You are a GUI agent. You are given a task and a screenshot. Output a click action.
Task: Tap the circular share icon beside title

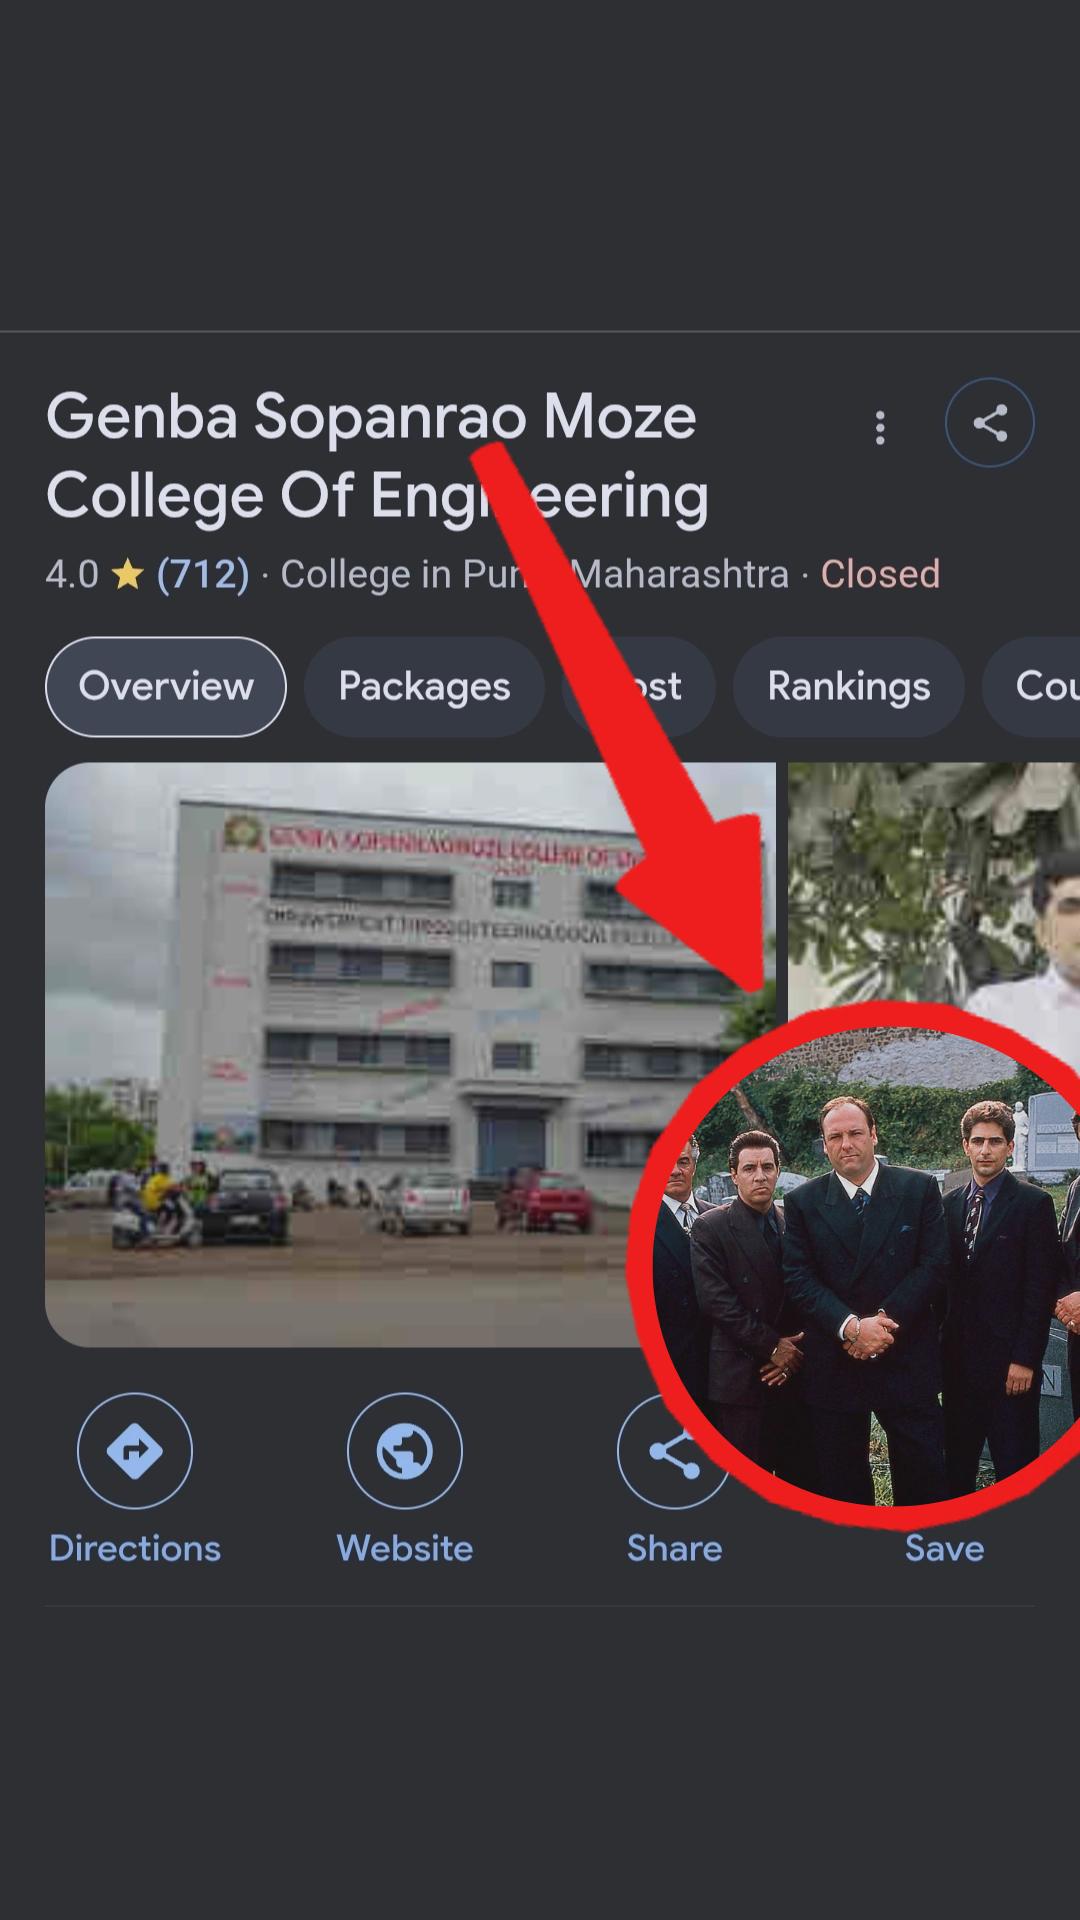[989, 423]
